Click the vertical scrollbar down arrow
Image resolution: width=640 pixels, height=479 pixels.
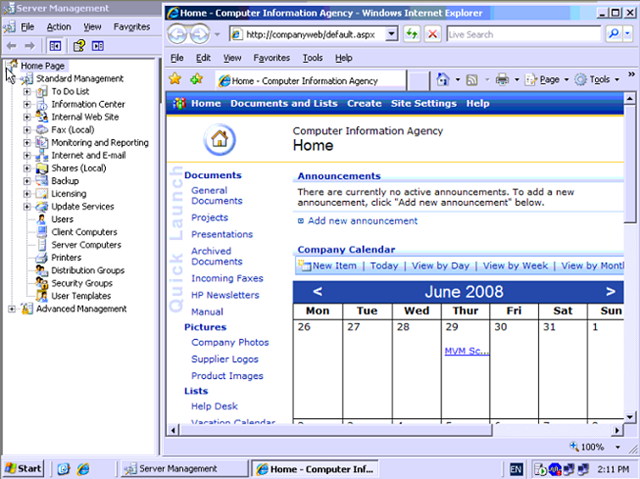pos(629,417)
